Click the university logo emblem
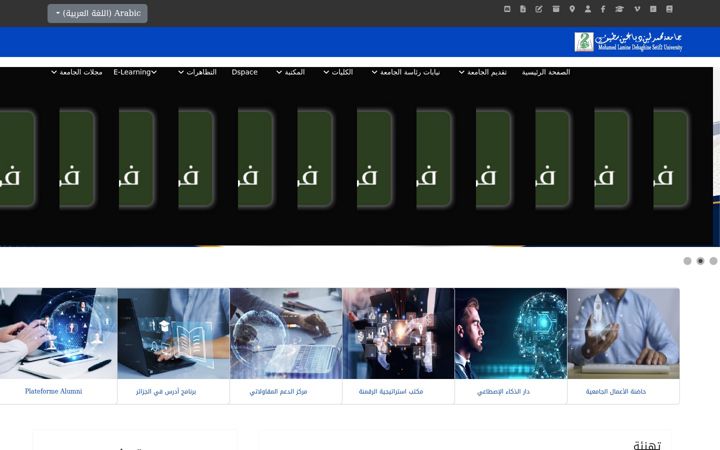Viewport: 720px width, 450px height. 584,42
